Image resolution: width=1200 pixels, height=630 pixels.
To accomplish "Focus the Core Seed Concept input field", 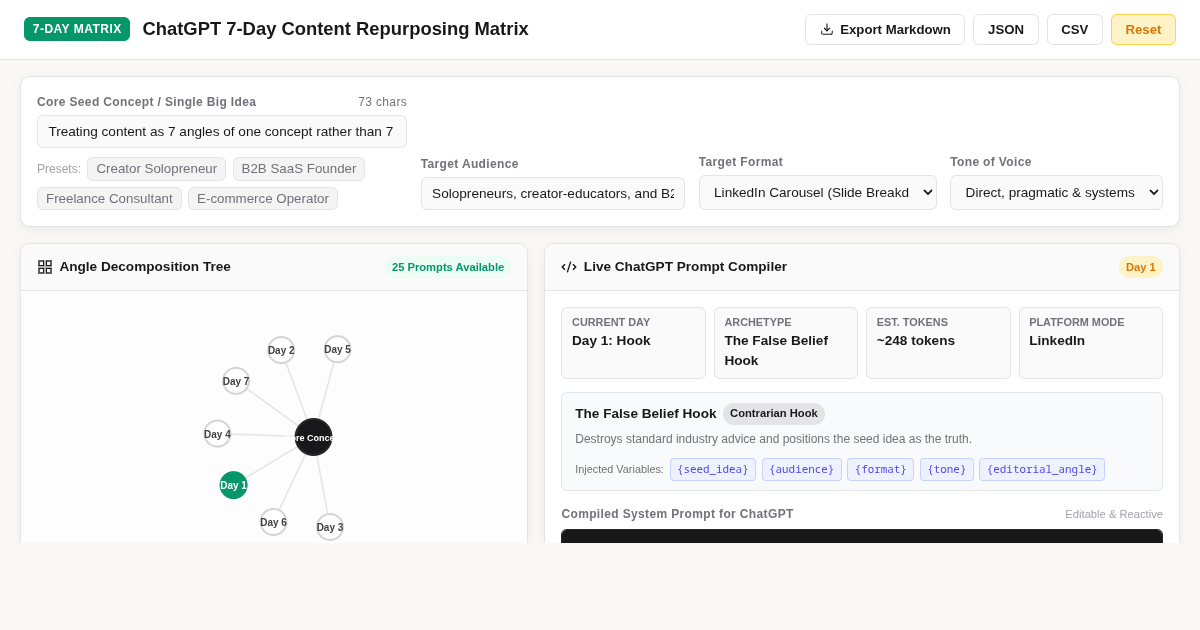I will tap(222, 132).
